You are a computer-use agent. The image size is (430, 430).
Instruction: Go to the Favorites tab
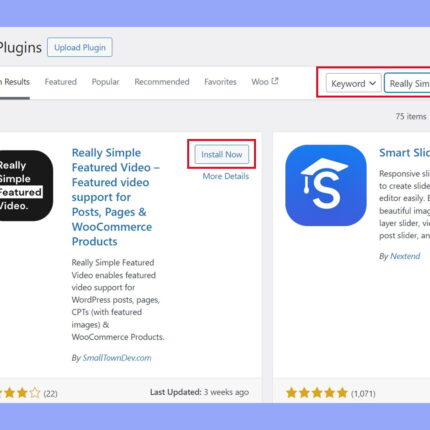point(220,82)
